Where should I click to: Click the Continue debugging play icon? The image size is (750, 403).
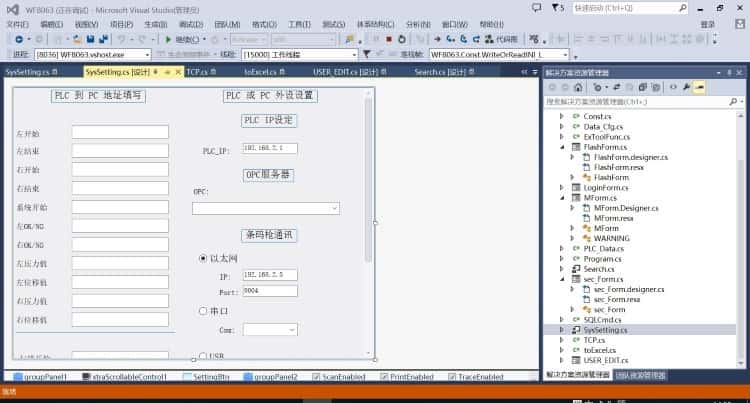(x=168, y=39)
